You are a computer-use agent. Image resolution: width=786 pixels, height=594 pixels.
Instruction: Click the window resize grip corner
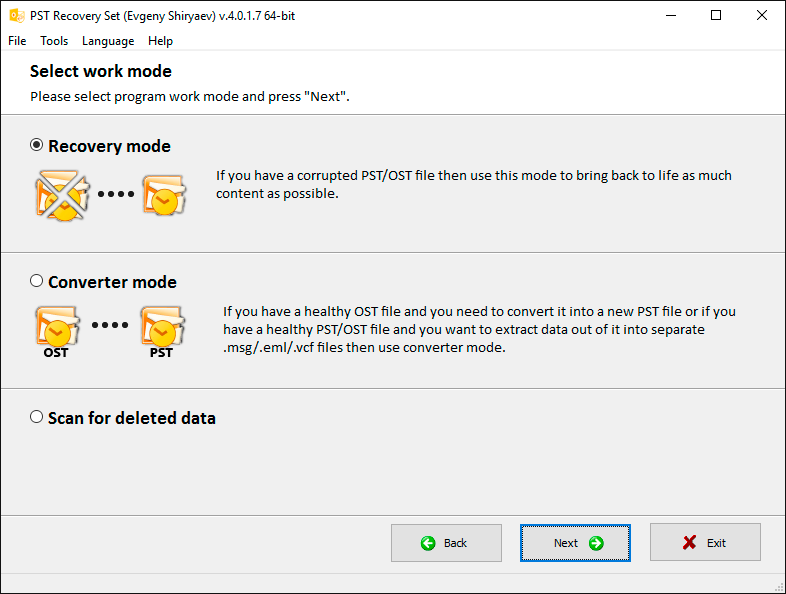[x=778, y=586]
